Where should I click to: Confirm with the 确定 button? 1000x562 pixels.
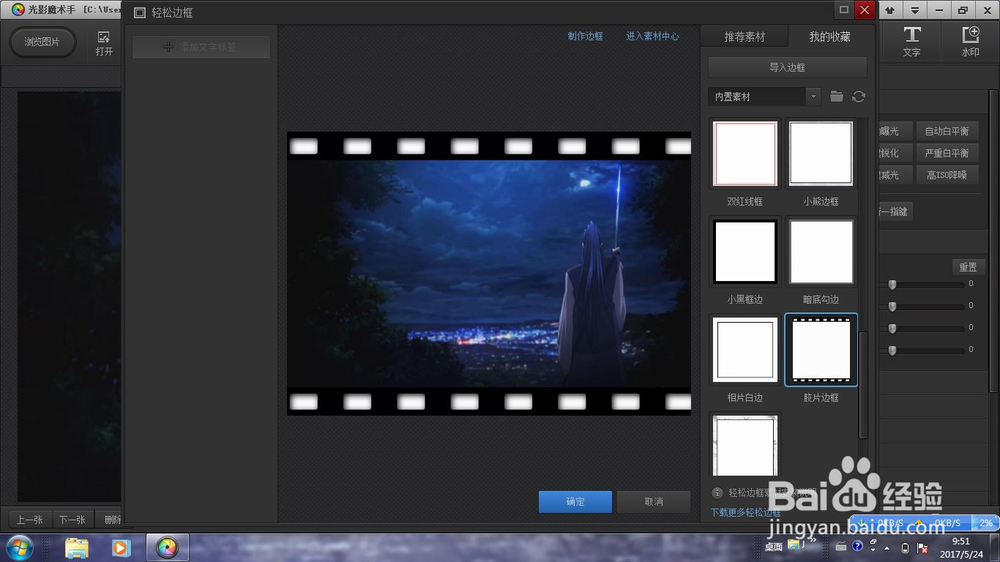coord(575,501)
